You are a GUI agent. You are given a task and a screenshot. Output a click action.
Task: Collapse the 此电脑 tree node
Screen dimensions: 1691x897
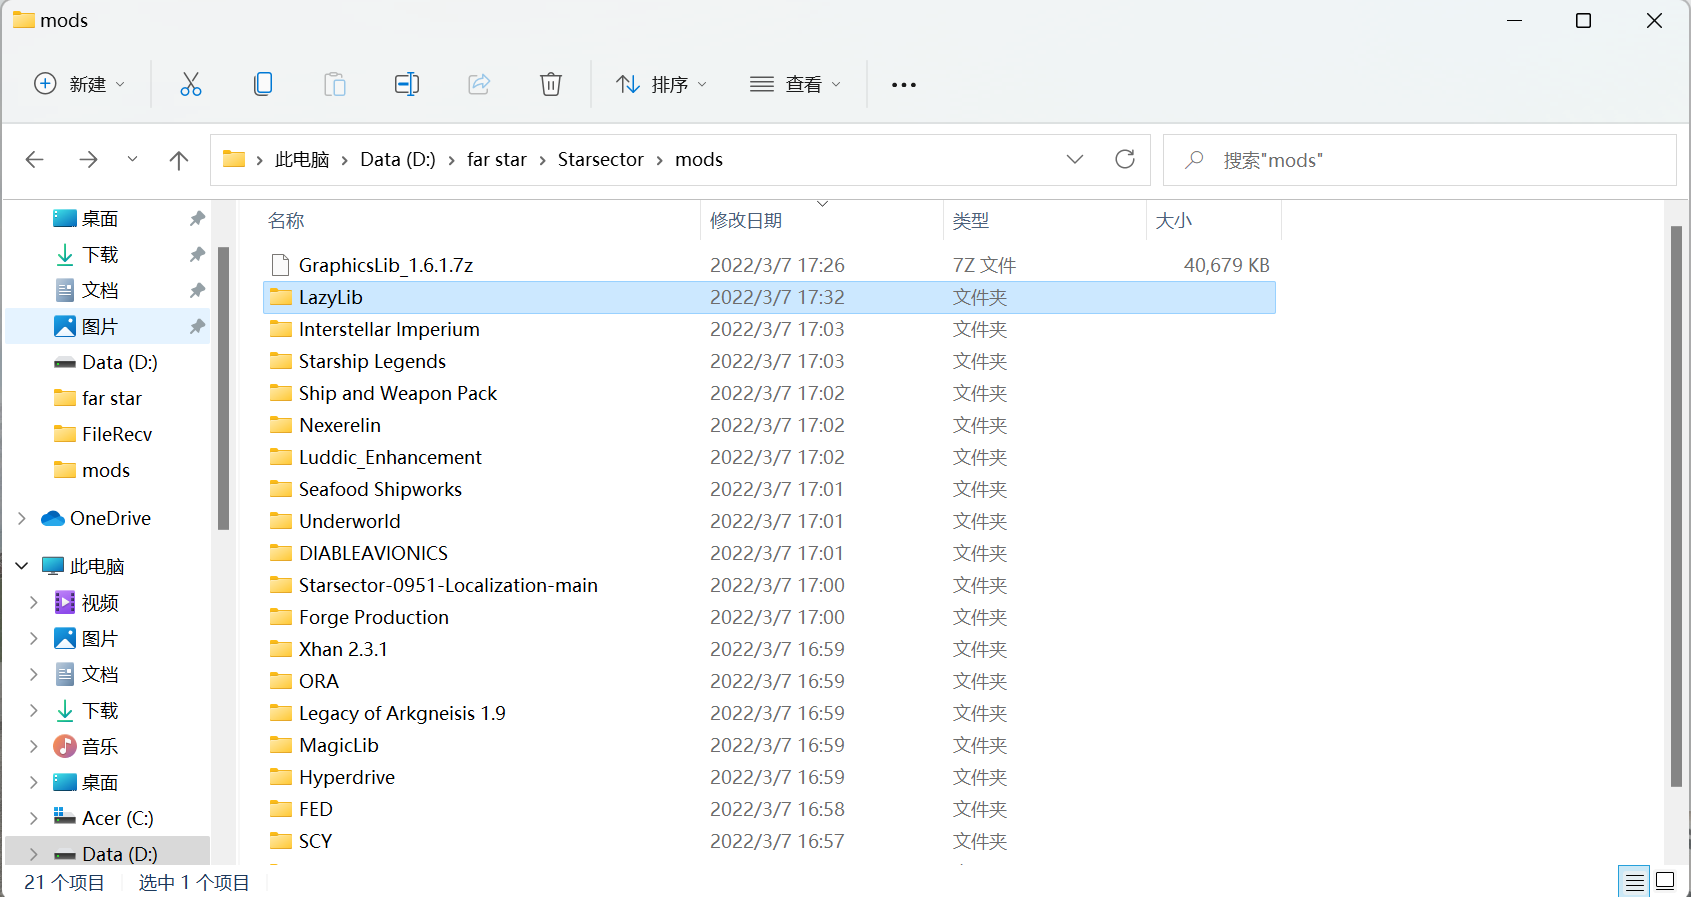pyautogui.click(x=22, y=566)
